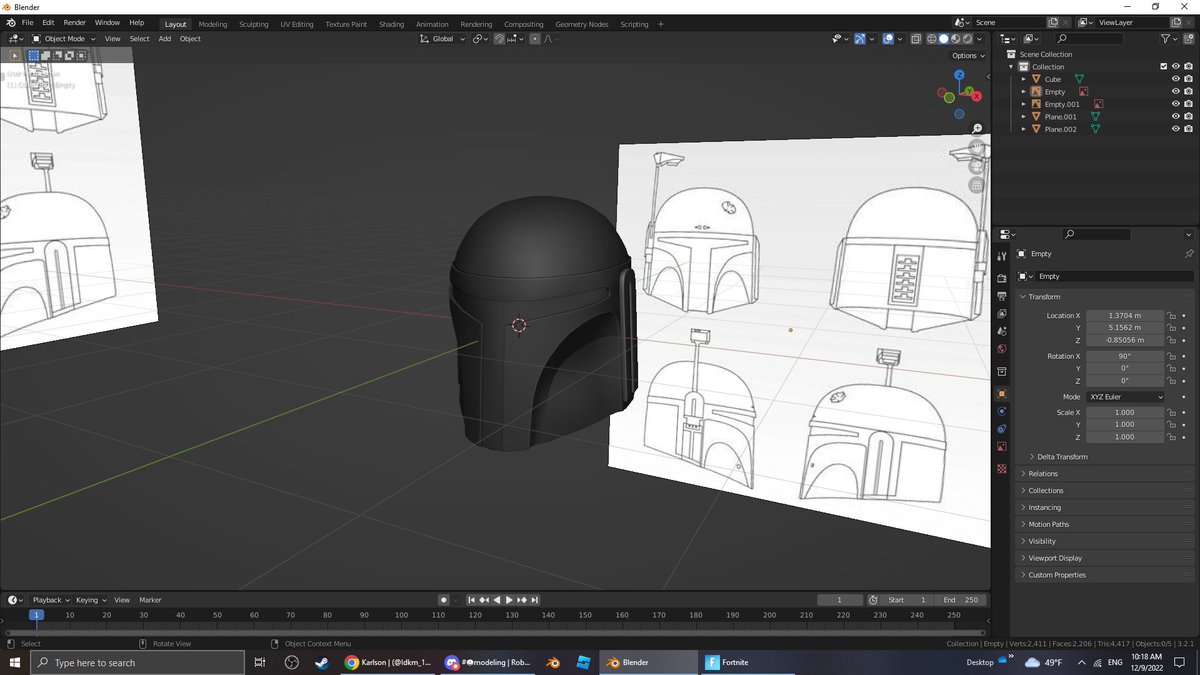Open the Tool properties tab
Image resolution: width=1200 pixels, height=675 pixels.
point(1002,257)
